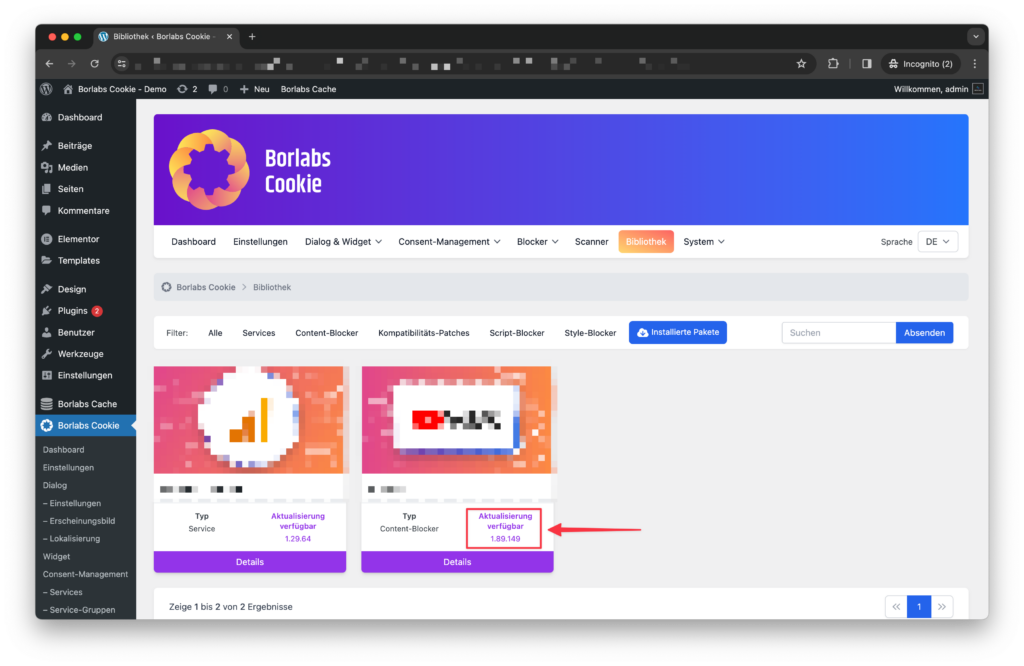Viewport: 1024px width, 666px height.
Task: Open Chrome three-dot menu
Action: 975,63
